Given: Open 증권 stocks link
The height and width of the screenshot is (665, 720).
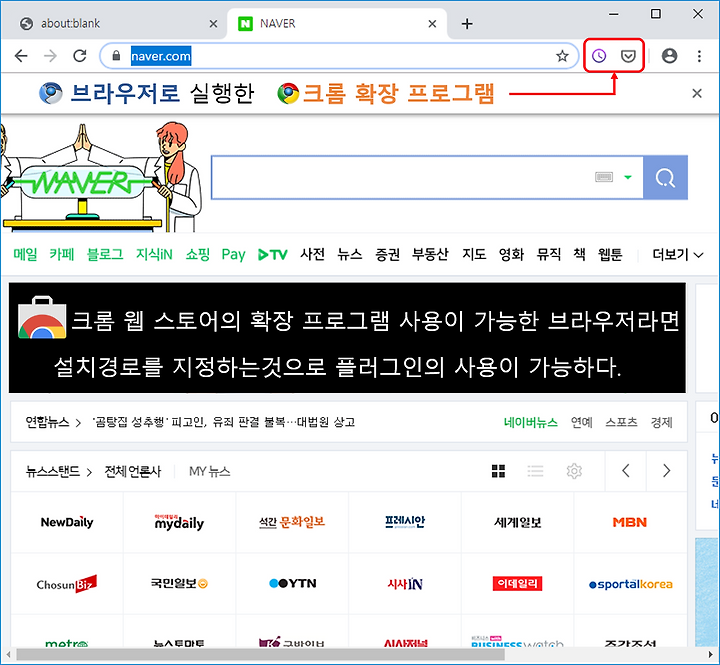Looking at the screenshot, I should coord(387,254).
